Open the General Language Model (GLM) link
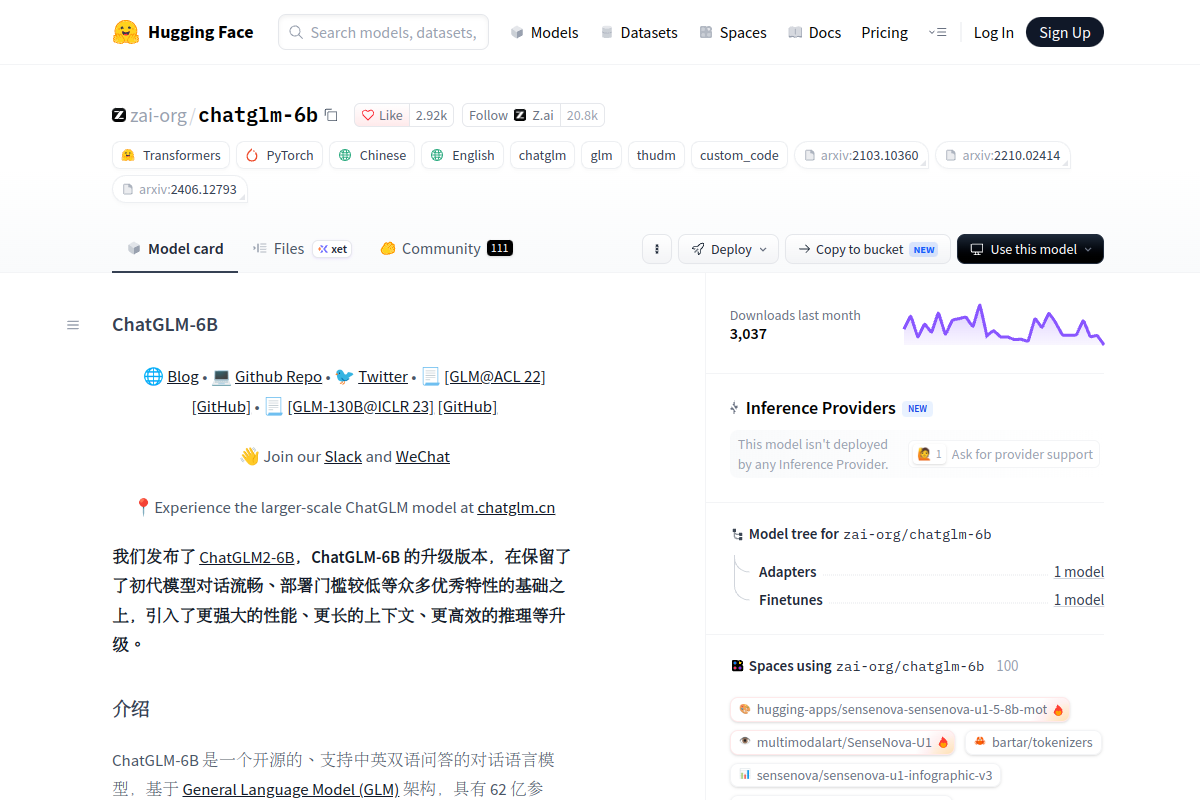The width and height of the screenshot is (1200, 800). (291, 789)
